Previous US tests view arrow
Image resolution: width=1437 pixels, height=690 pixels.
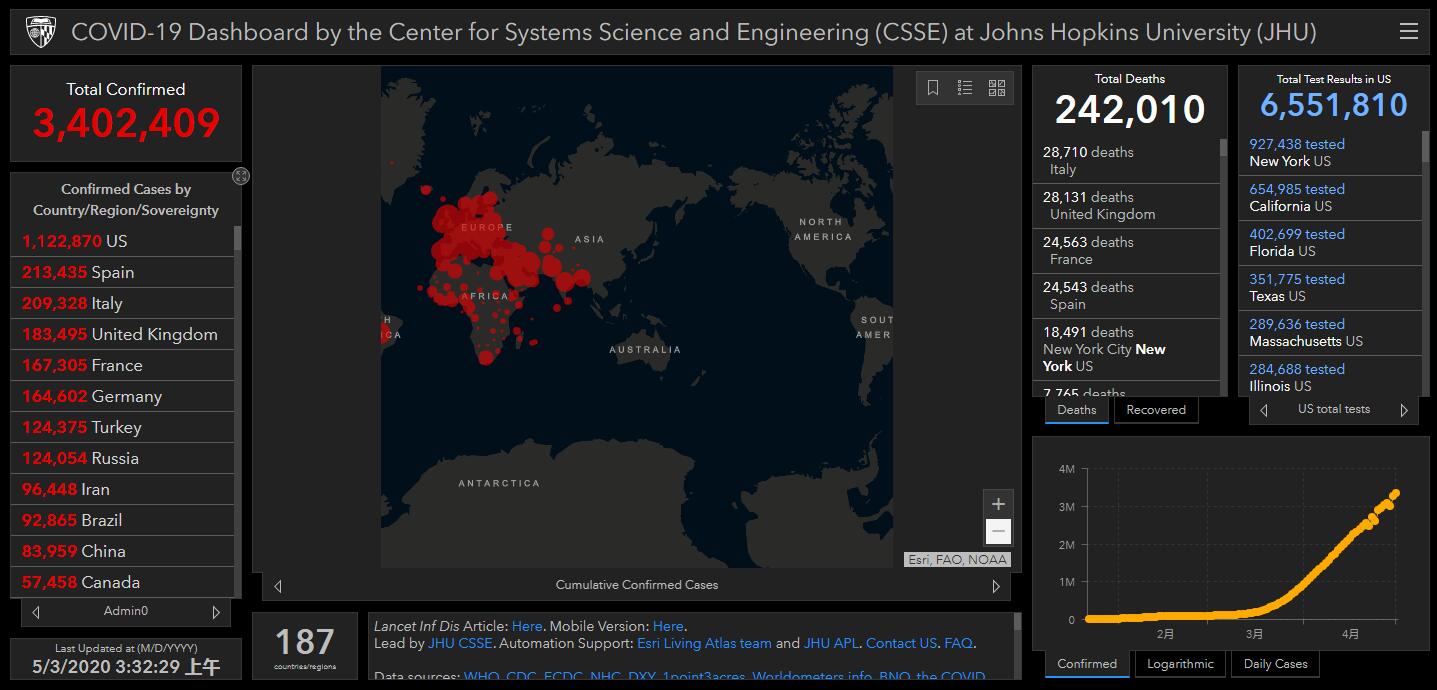pos(1264,410)
